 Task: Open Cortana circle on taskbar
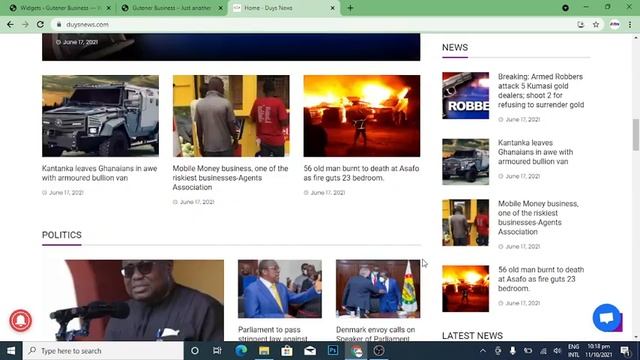(195, 351)
